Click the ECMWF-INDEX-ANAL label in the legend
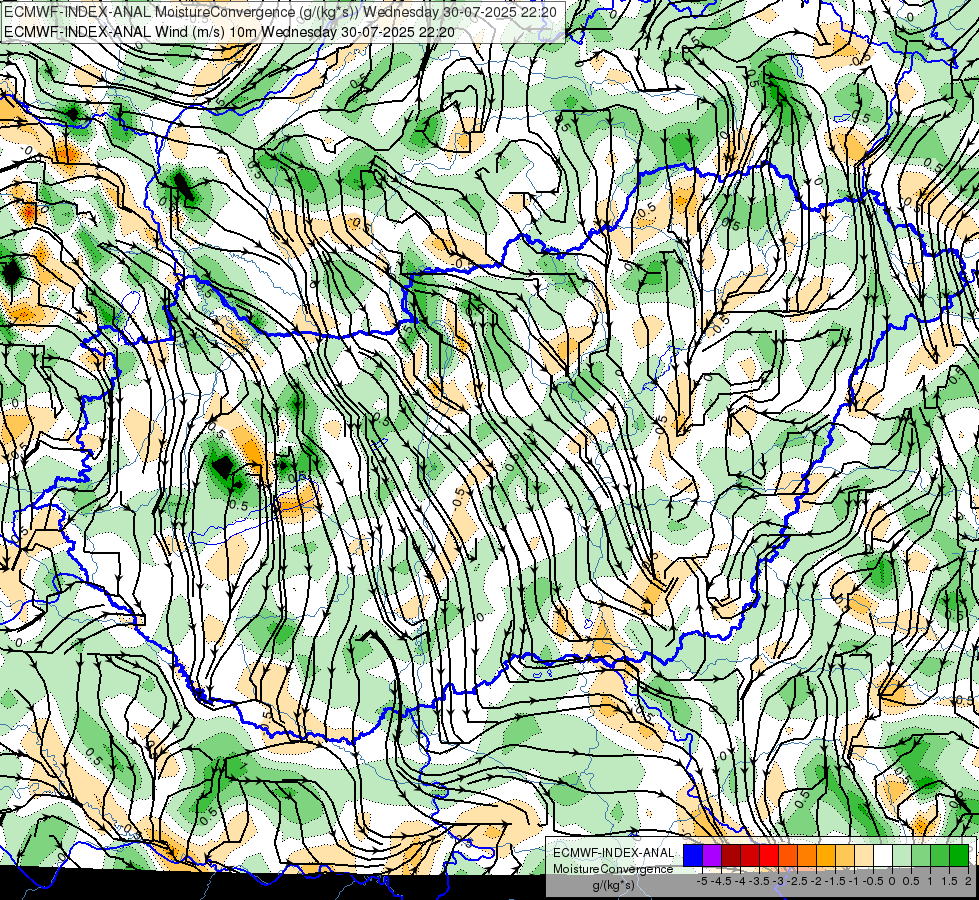The width and height of the screenshot is (979, 900). [x=613, y=853]
